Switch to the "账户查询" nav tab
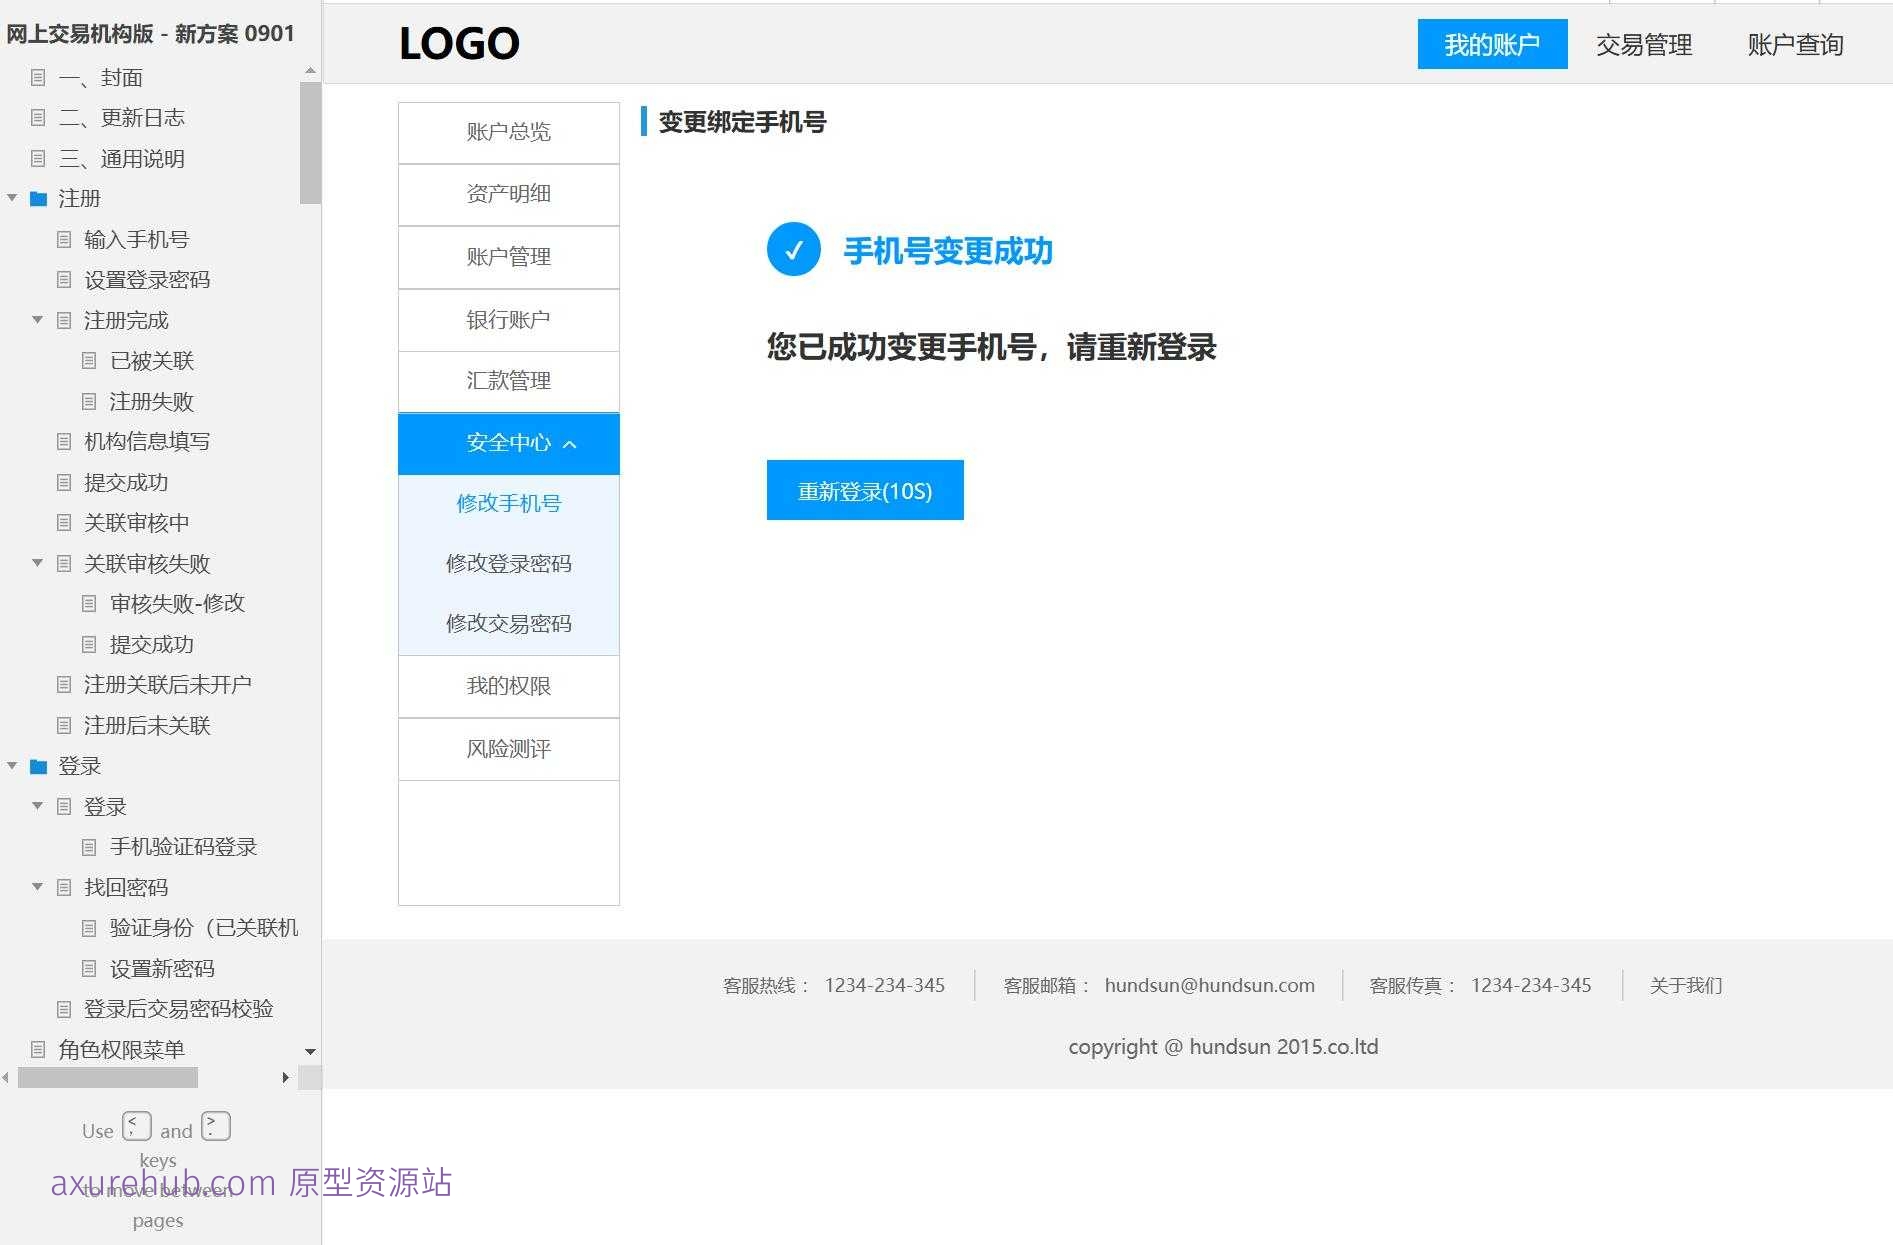 click(x=1794, y=44)
